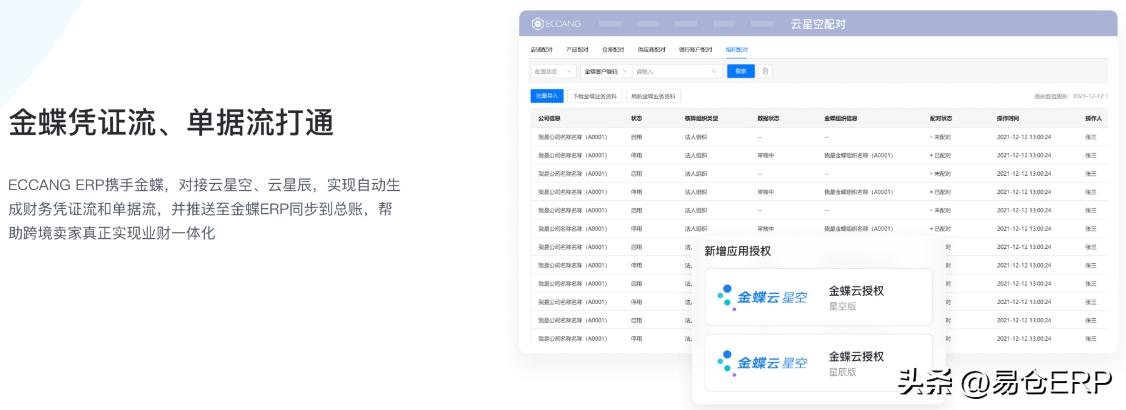
Task: Select the highlighted 组织配对 tab
Action: [x=736, y=50]
